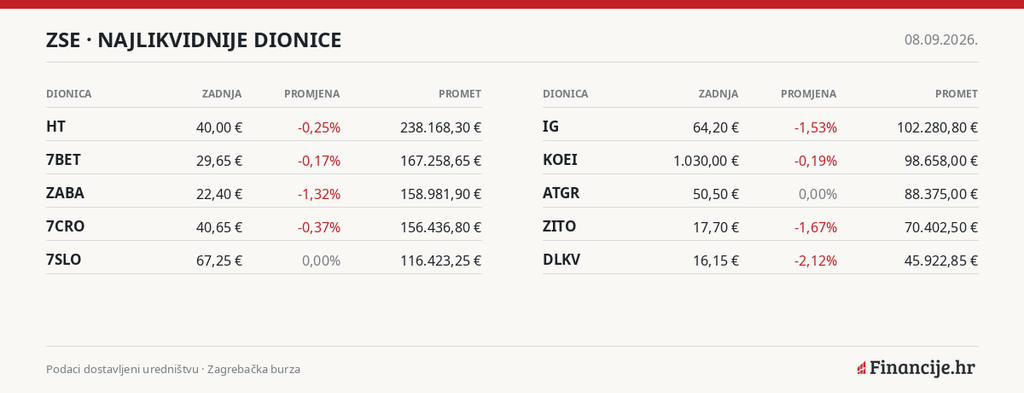
Task: Select HT turnover value 238.168,30 €
Action: 441,127
